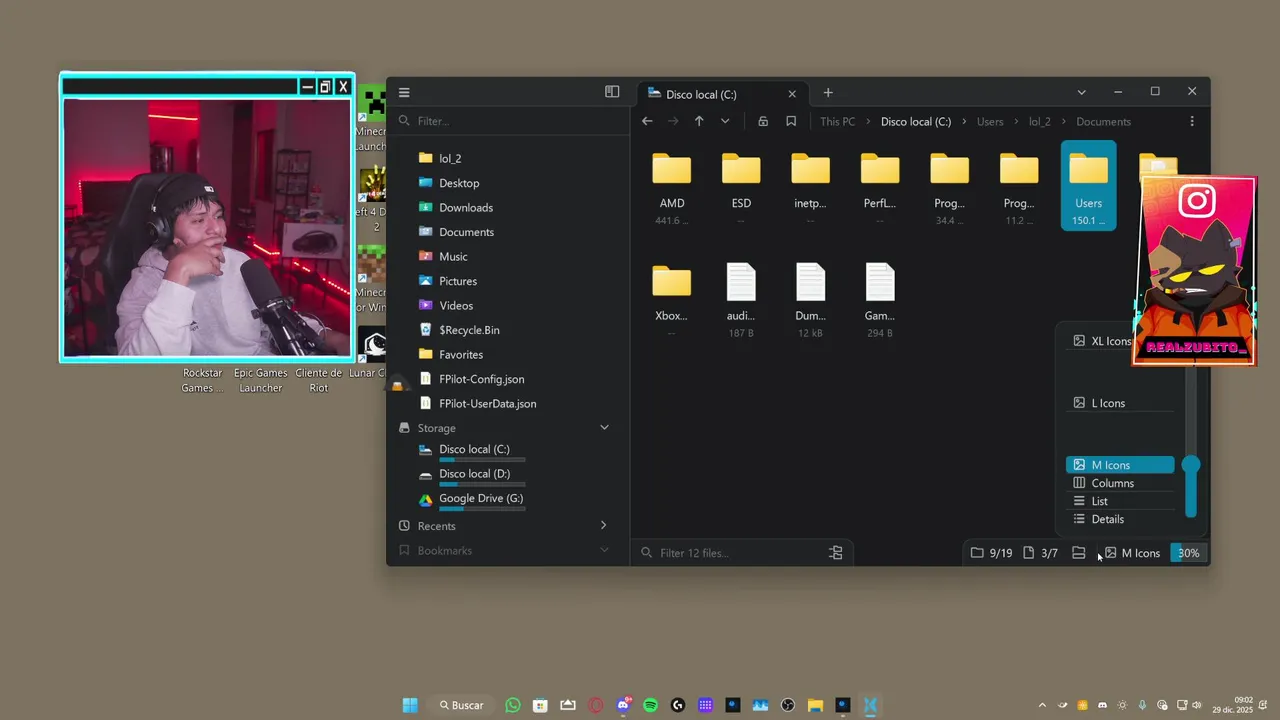Select the Gam... file

click(880, 298)
